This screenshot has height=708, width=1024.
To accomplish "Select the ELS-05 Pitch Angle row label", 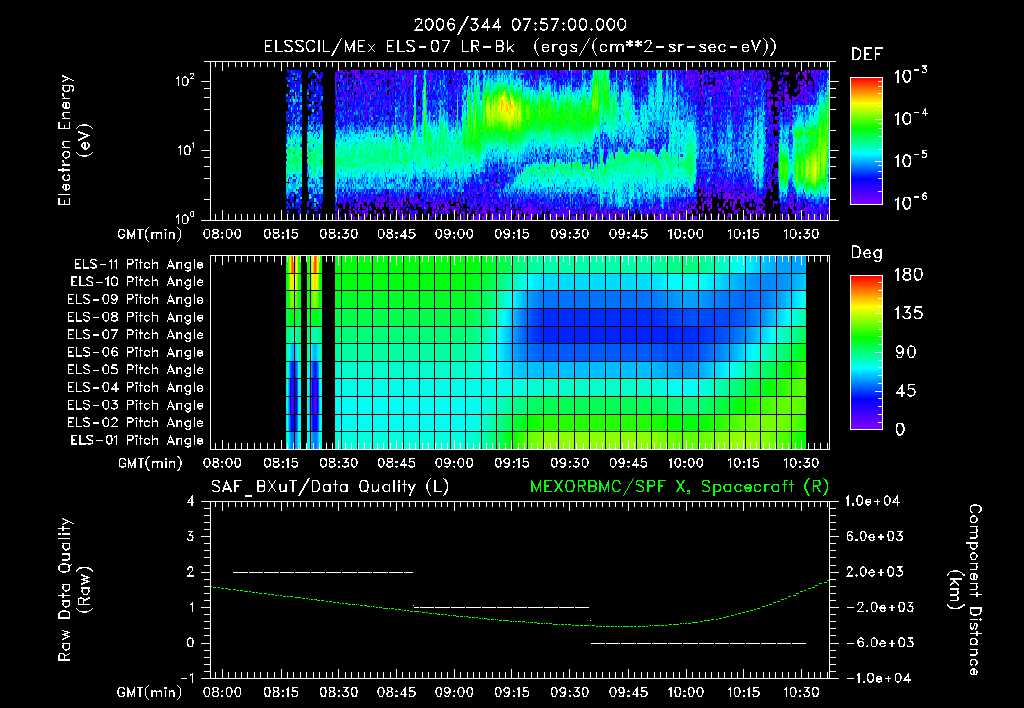I will 135,370.
